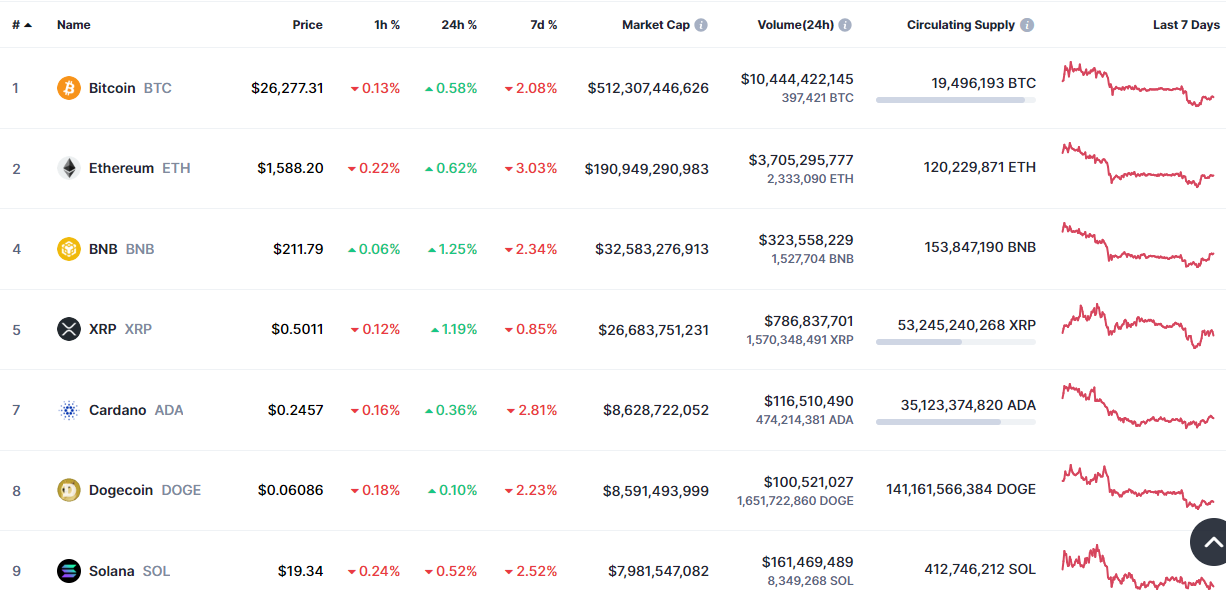
Task: Click BNB supply 153,847,190 BNB
Action: [980, 247]
